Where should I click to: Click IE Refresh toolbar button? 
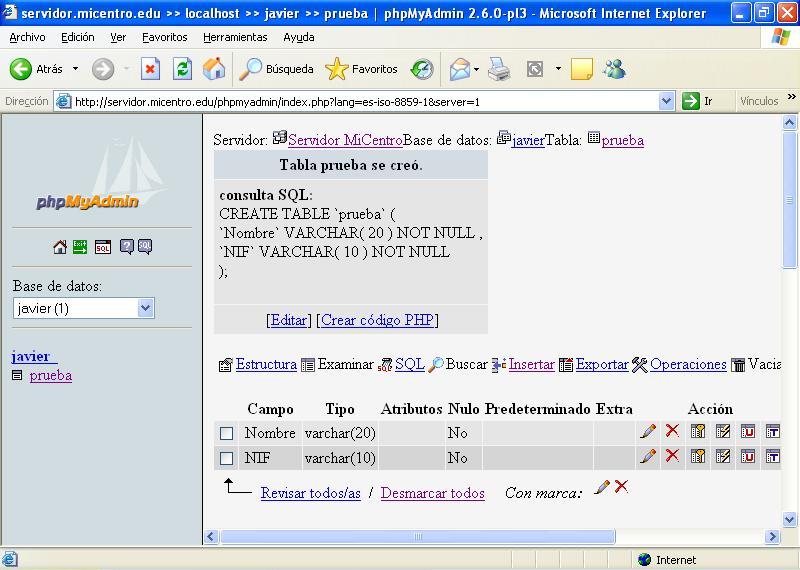tap(182, 69)
